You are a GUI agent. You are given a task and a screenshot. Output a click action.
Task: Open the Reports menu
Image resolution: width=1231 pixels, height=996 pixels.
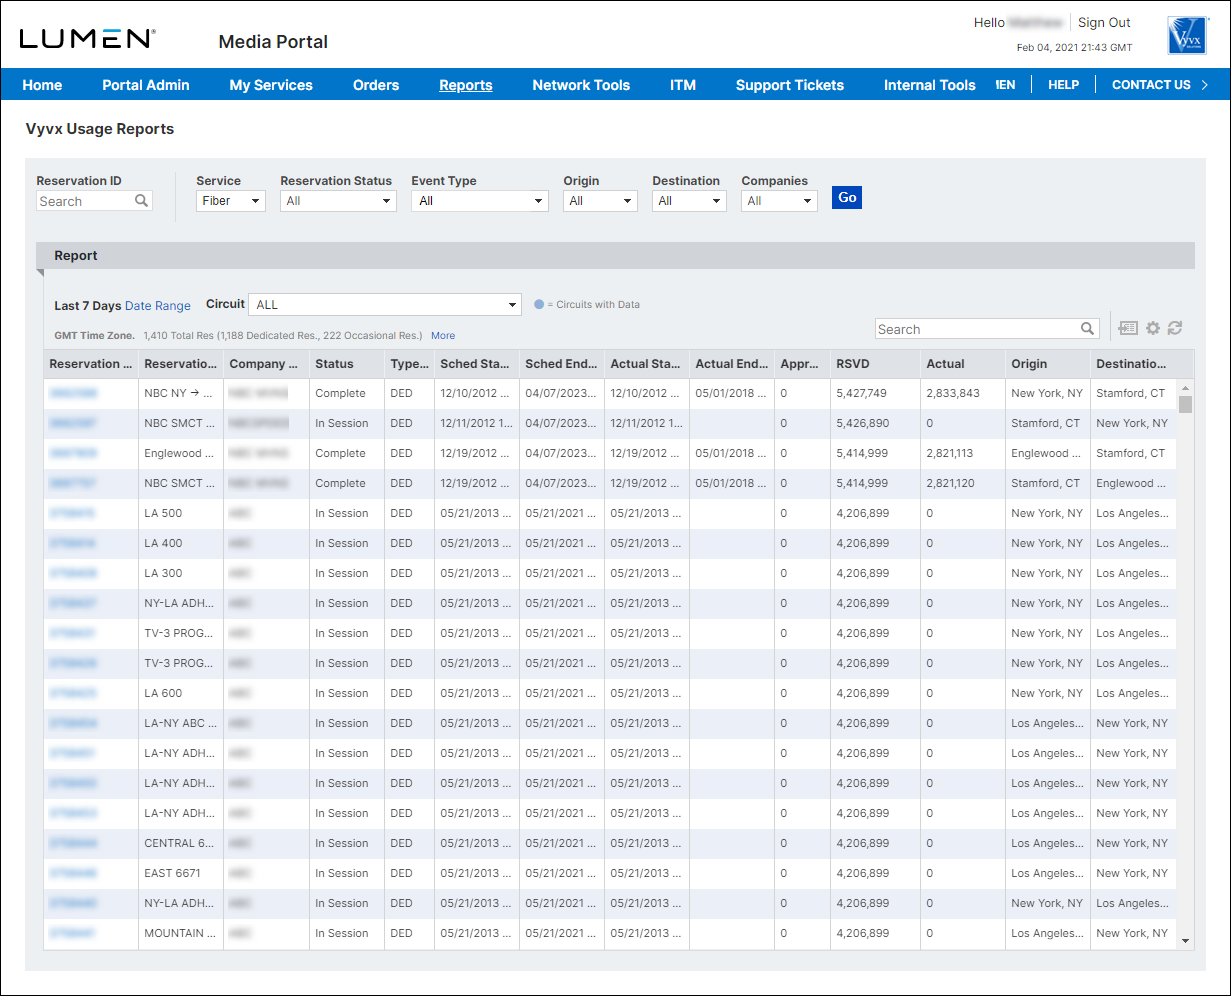click(466, 85)
